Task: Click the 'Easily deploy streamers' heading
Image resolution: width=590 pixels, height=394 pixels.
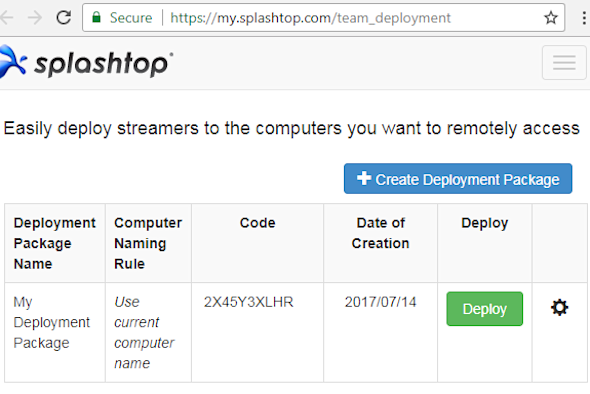Action: [292, 128]
